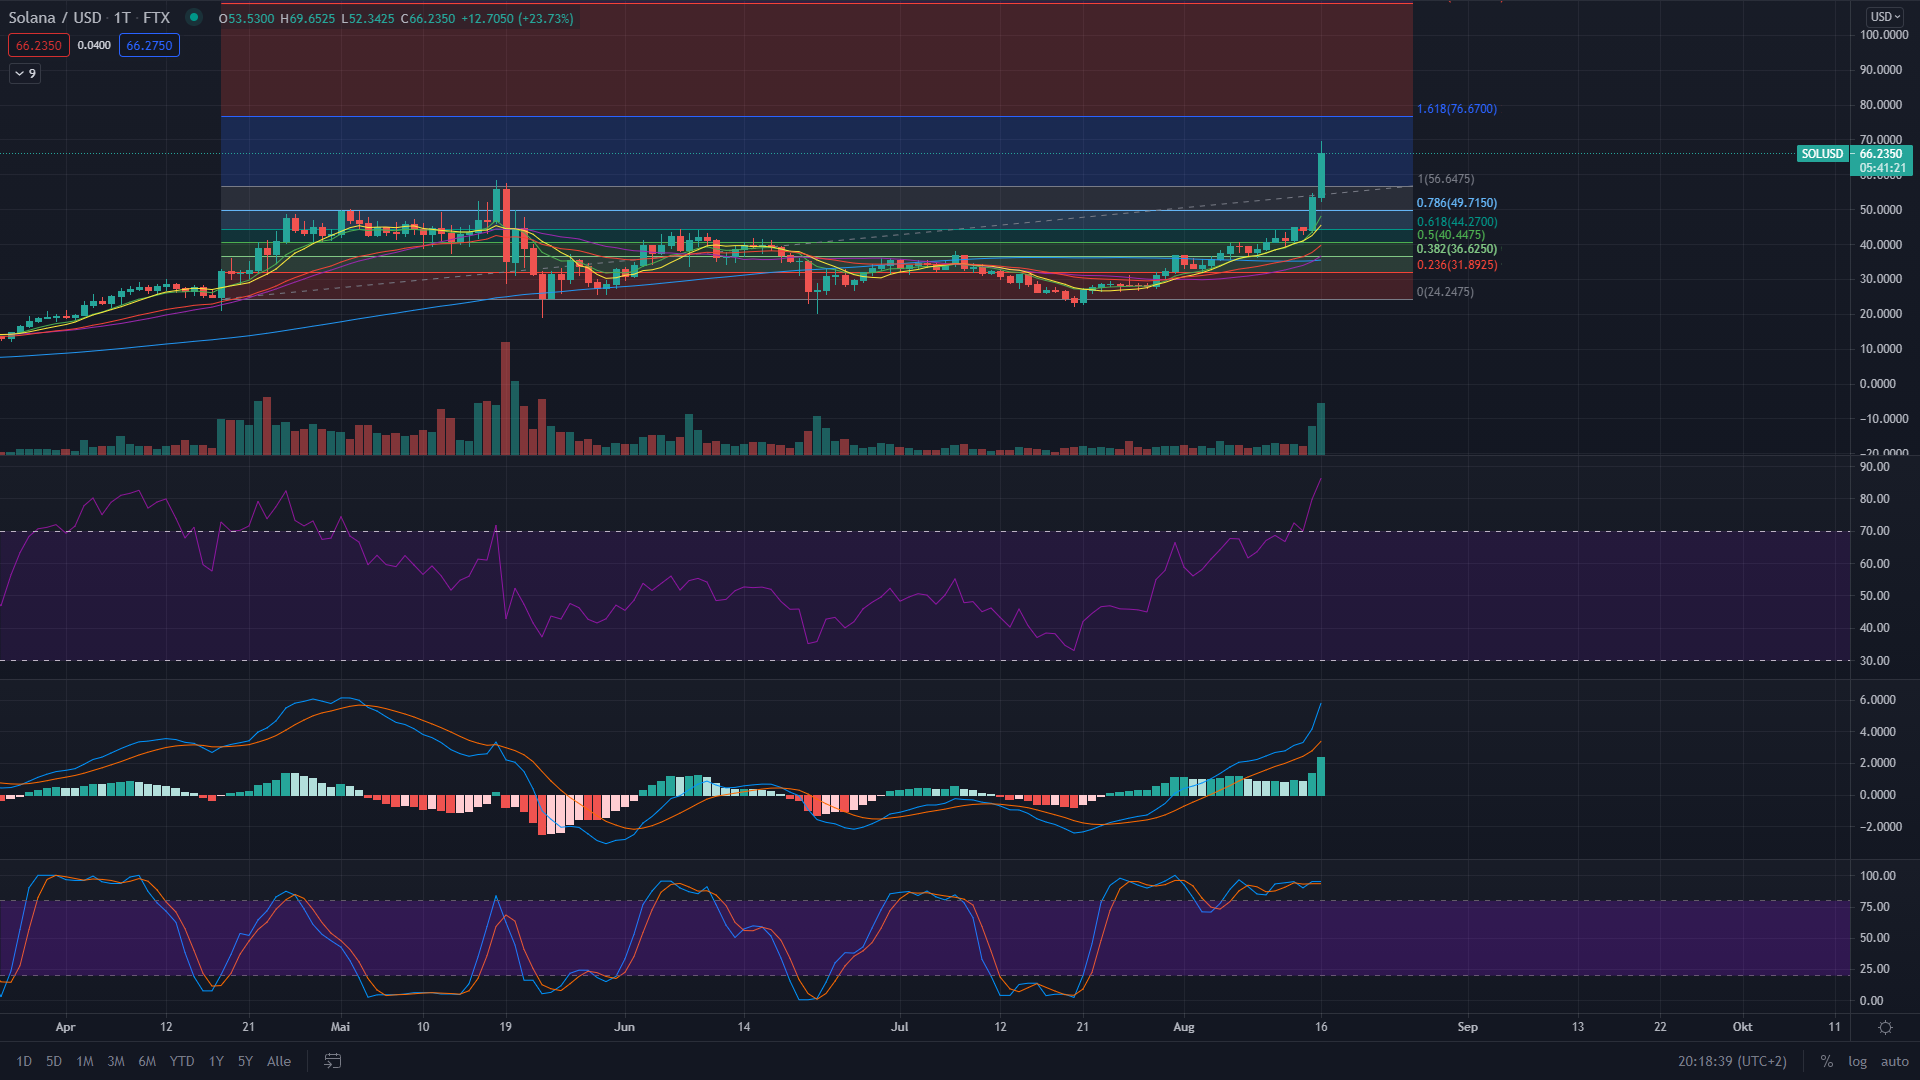This screenshot has height=1080, width=1920.
Task: Click the red sell price box 66.2350
Action: coord(39,46)
